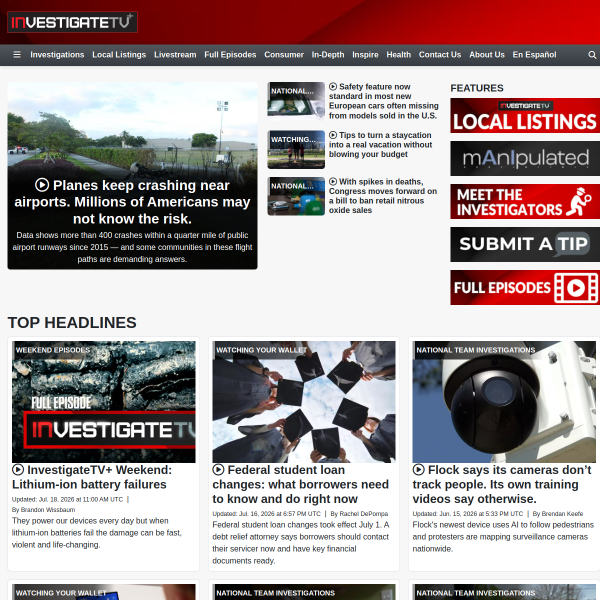Click Meet the Investigators banner
This screenshot has height=600, width=600.
(525, 202)
